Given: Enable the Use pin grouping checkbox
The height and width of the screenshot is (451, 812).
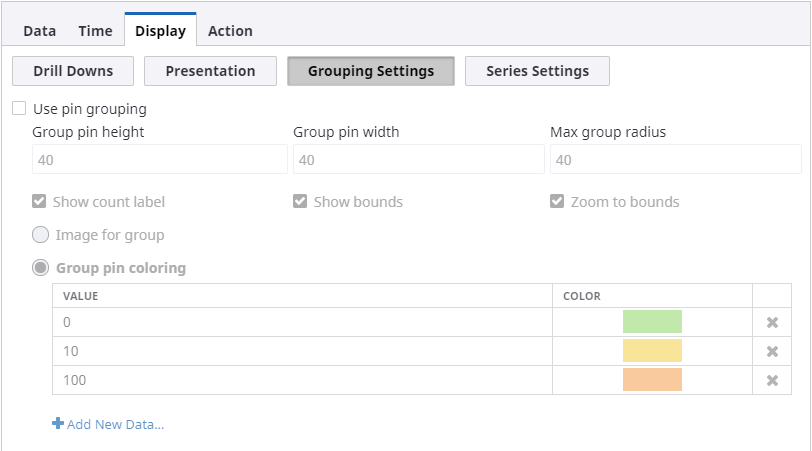Looking at the screenshot, I should pyautogui.click(x=20, y=109).
